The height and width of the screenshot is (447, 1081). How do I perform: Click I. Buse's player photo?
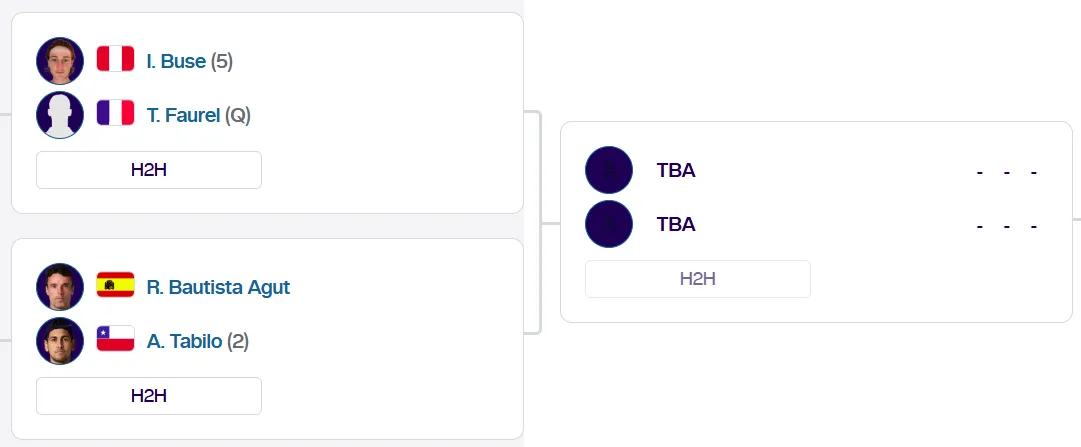pos(60,61)
